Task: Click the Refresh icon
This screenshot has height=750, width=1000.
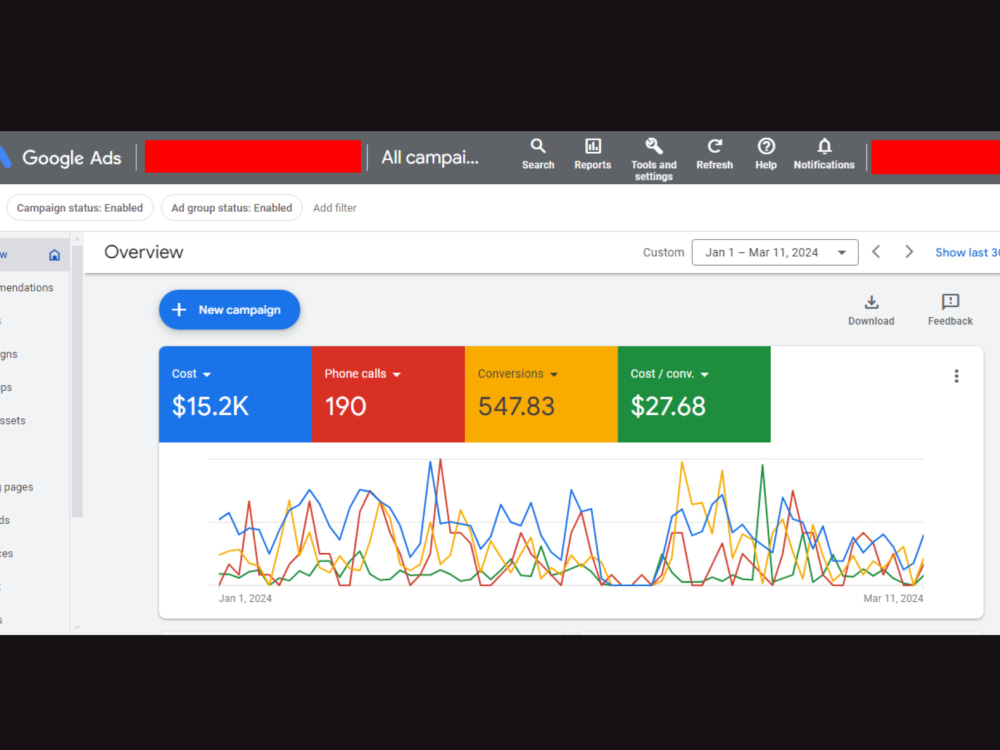Action: pyautogui.click(x=714, y=154)
